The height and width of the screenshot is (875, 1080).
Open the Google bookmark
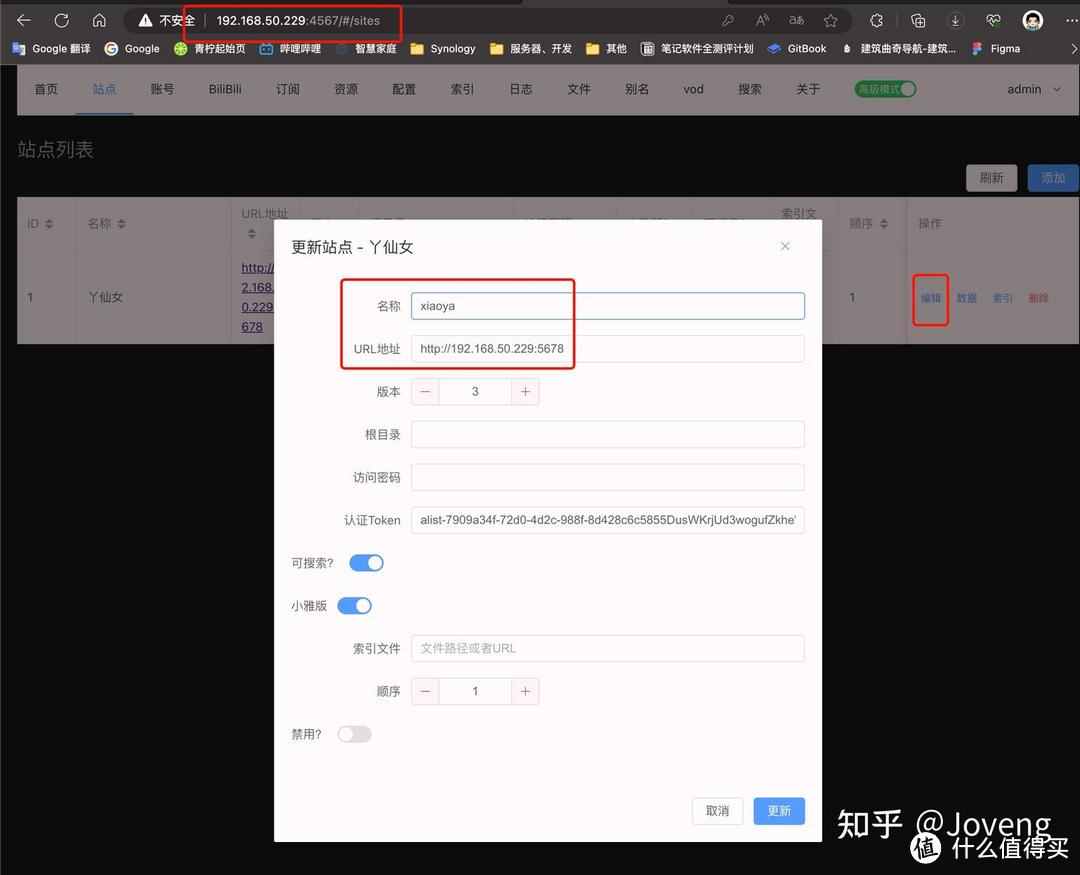coord(132,49)
